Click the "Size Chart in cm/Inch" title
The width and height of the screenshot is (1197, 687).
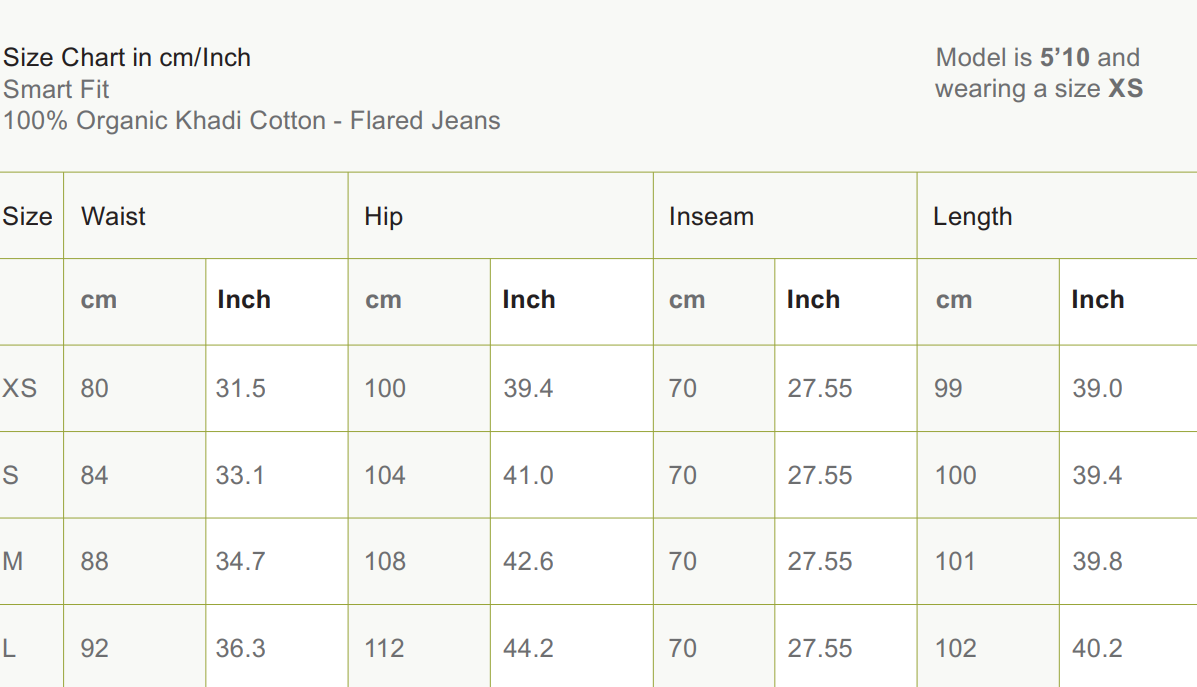click(x=127, y=57)
